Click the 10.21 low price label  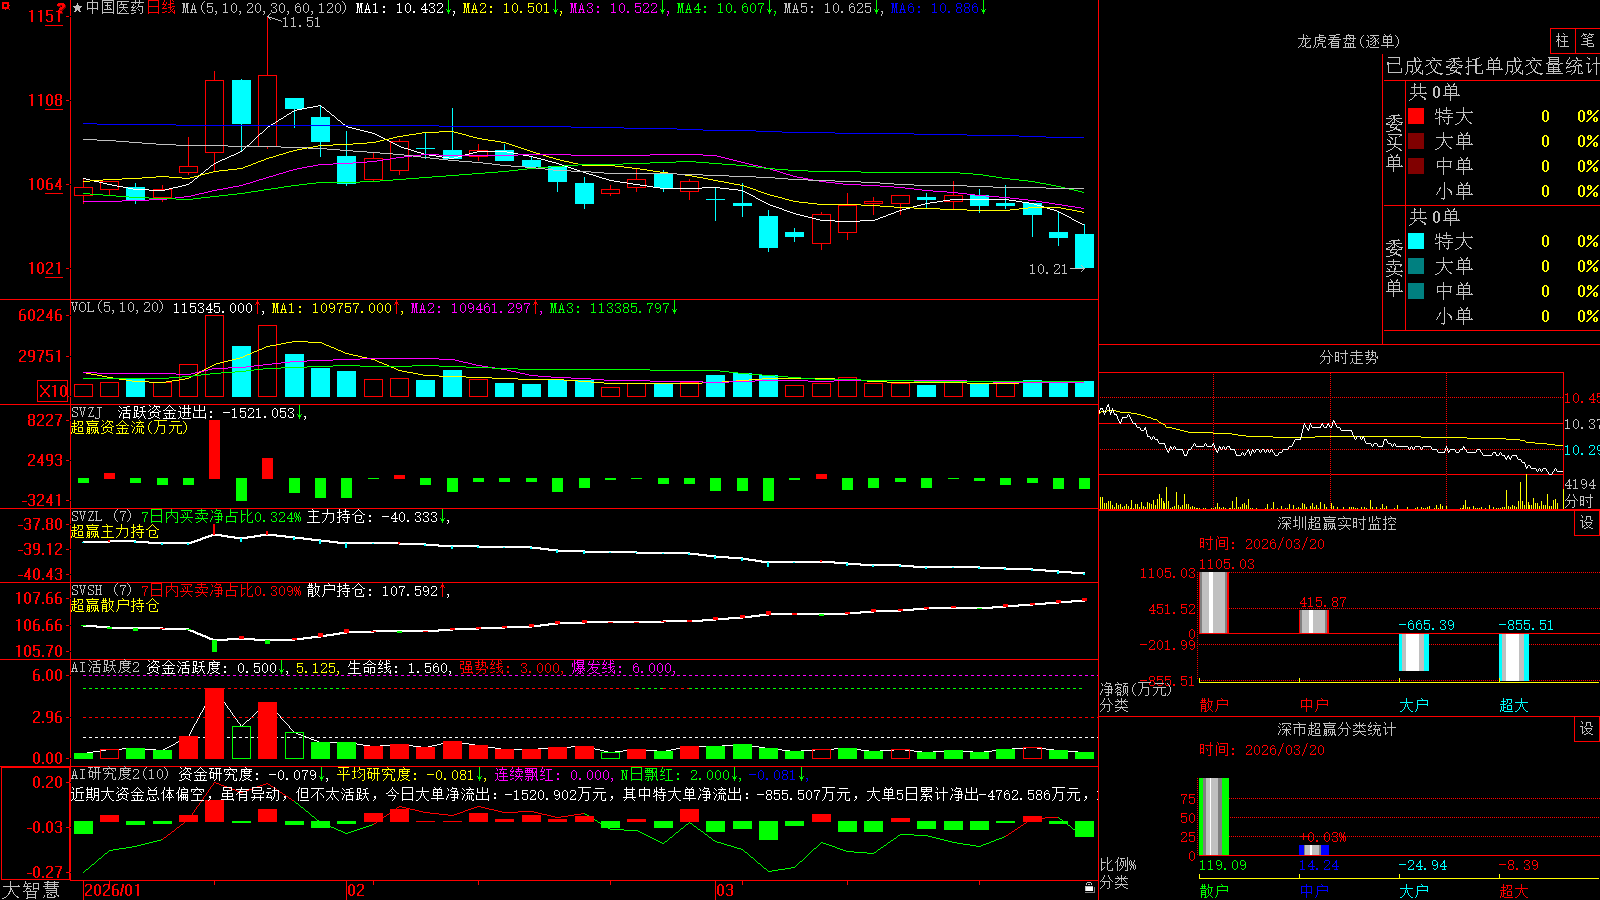pyautogui.click(x=1048, y=269)
